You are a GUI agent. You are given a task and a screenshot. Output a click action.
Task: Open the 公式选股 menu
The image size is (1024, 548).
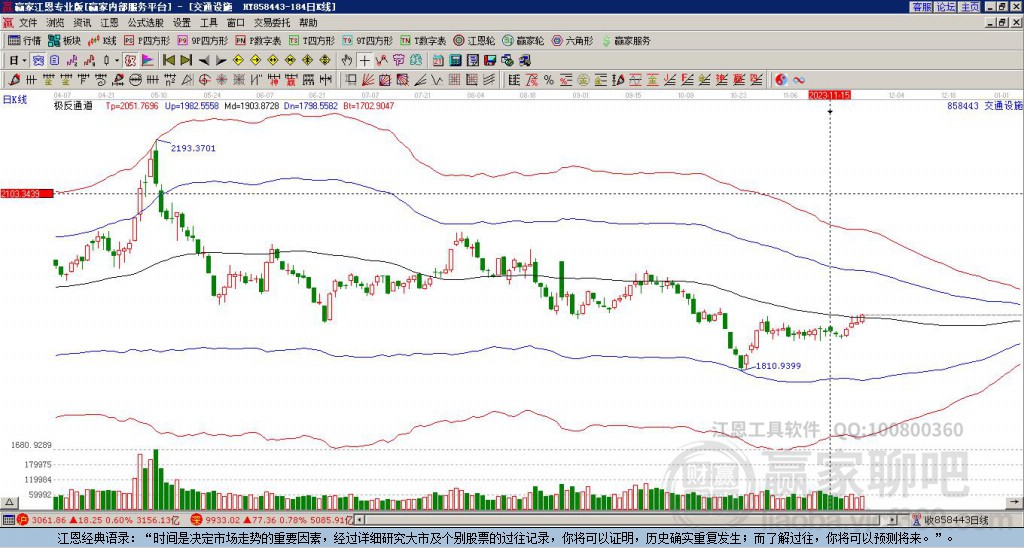144,22
